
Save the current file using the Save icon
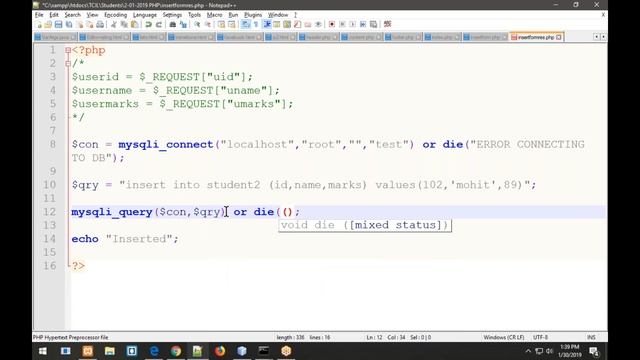58,24
